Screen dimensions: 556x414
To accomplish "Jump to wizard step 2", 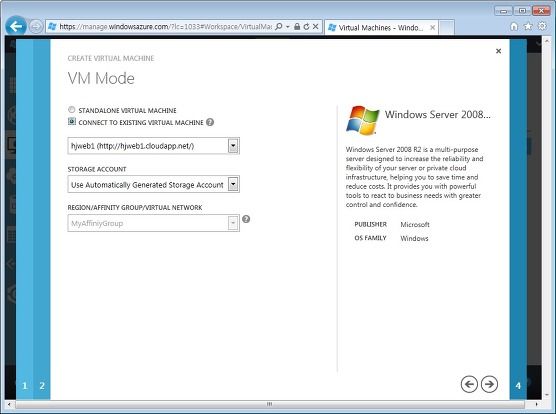I will pos(42,386).
